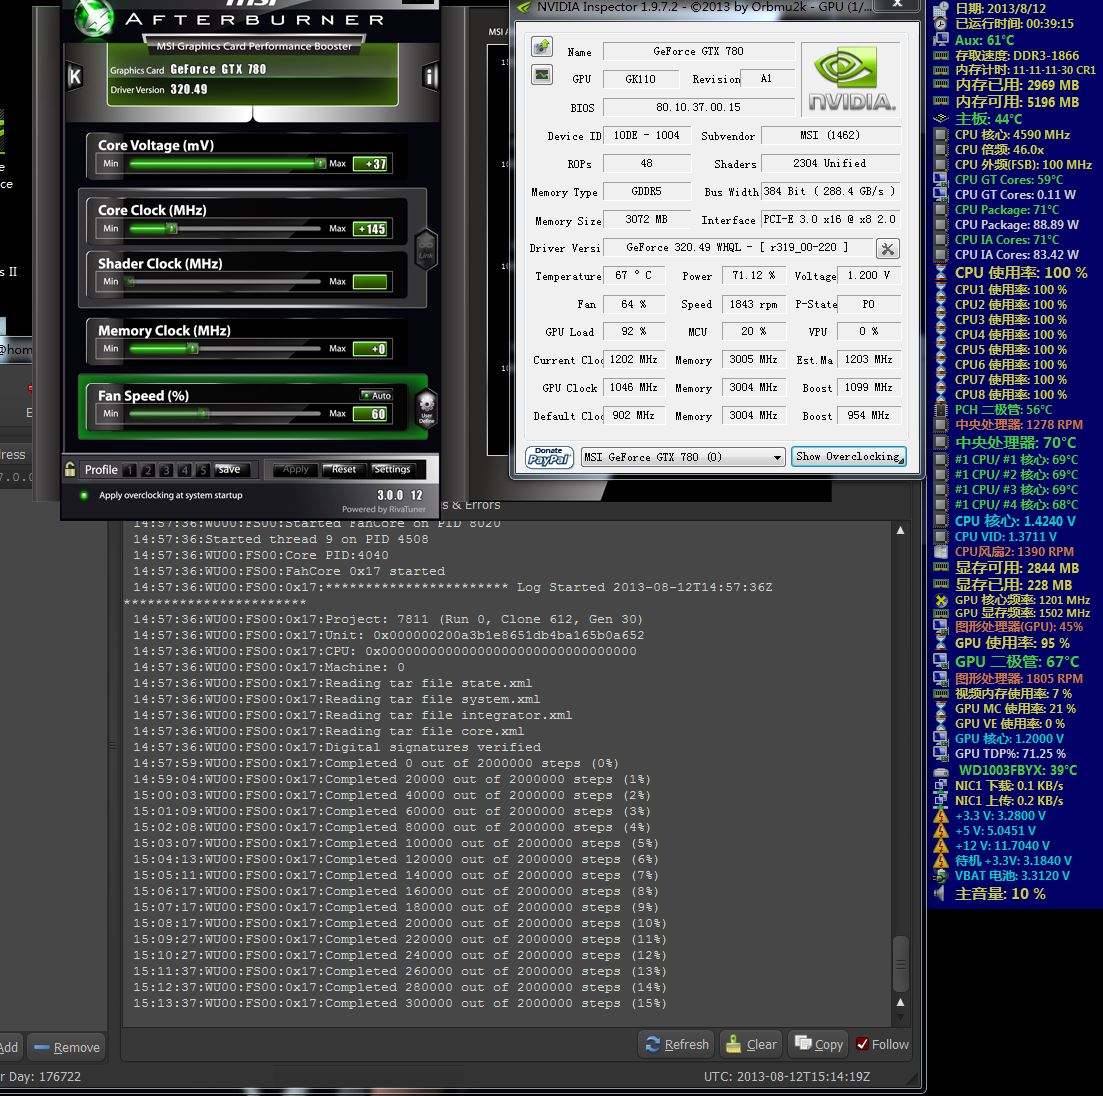This screenshot has height=1096, width=1103.
Task: Click the Afterburner Apply button
Action: pos(295,469)
